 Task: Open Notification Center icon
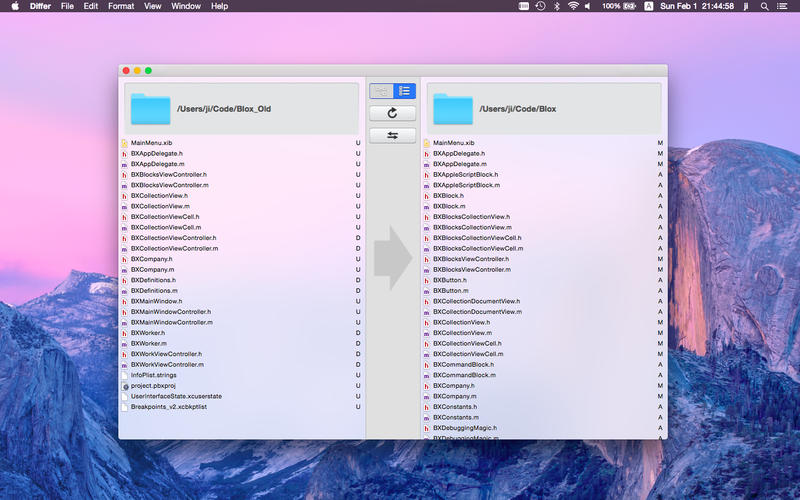782,6
